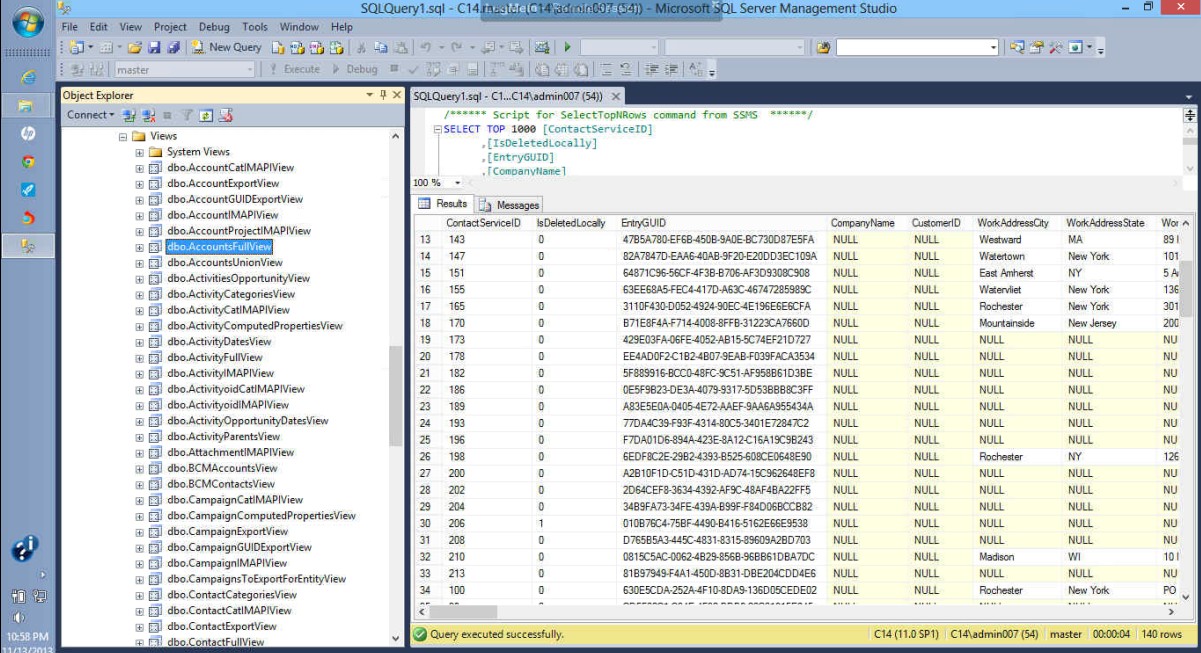Viewport: 1201px width, 653px height.
Task: Open the Project menu
Action: coord(170,27)
